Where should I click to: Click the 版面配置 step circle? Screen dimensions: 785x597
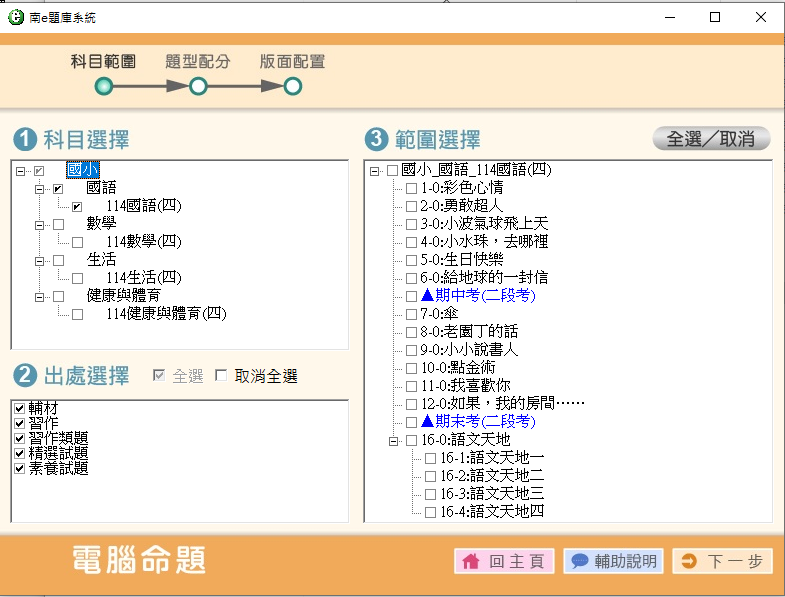coord(292,87)
